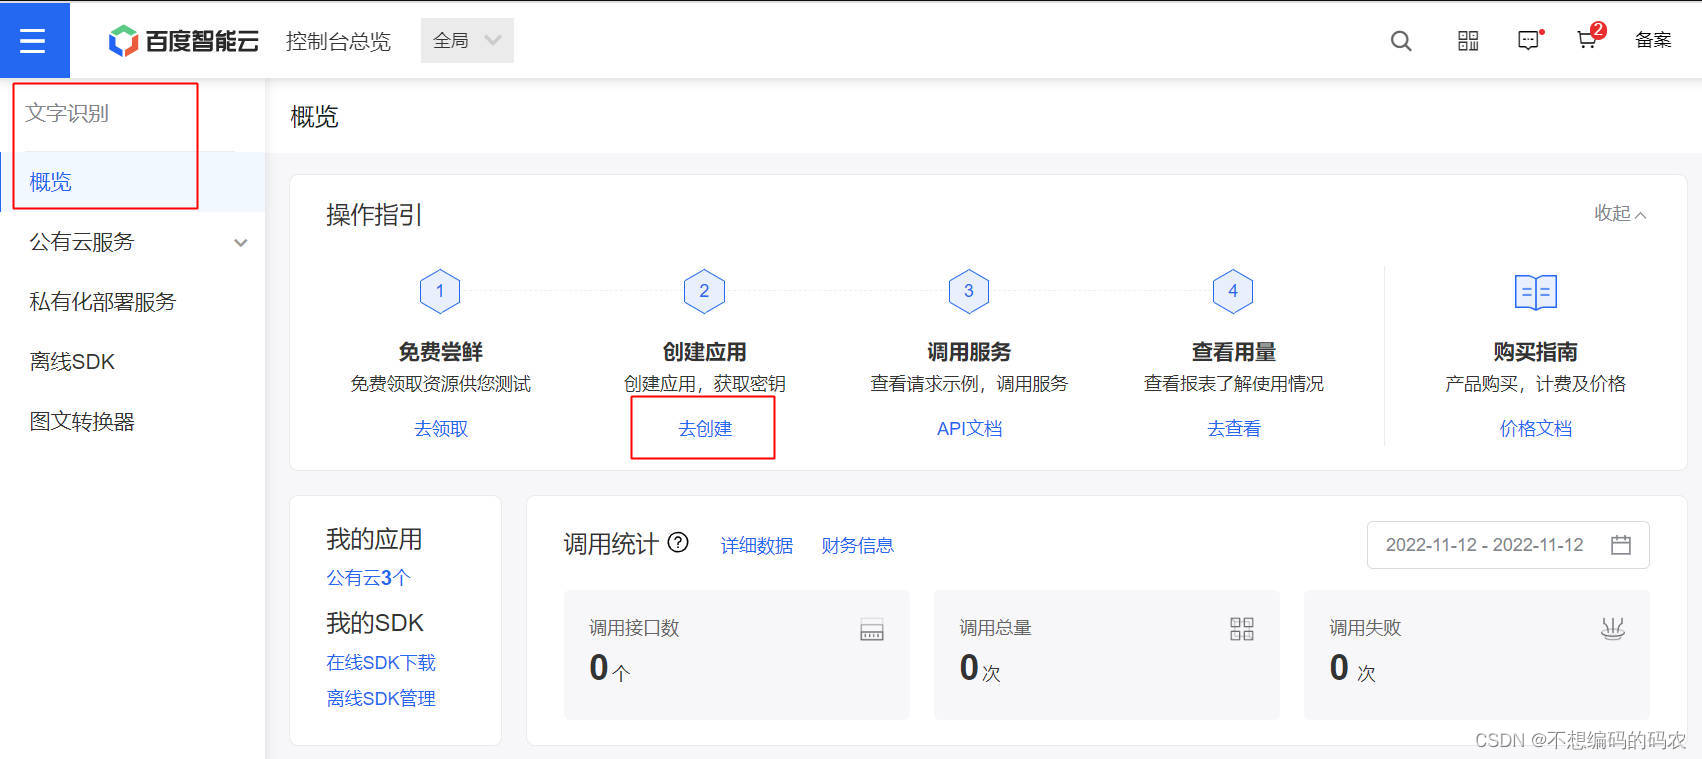The width and height of the screenshot is (1702, 759).
Task: Open the 全局 region dropdown
Action: [x=467, y=40]
